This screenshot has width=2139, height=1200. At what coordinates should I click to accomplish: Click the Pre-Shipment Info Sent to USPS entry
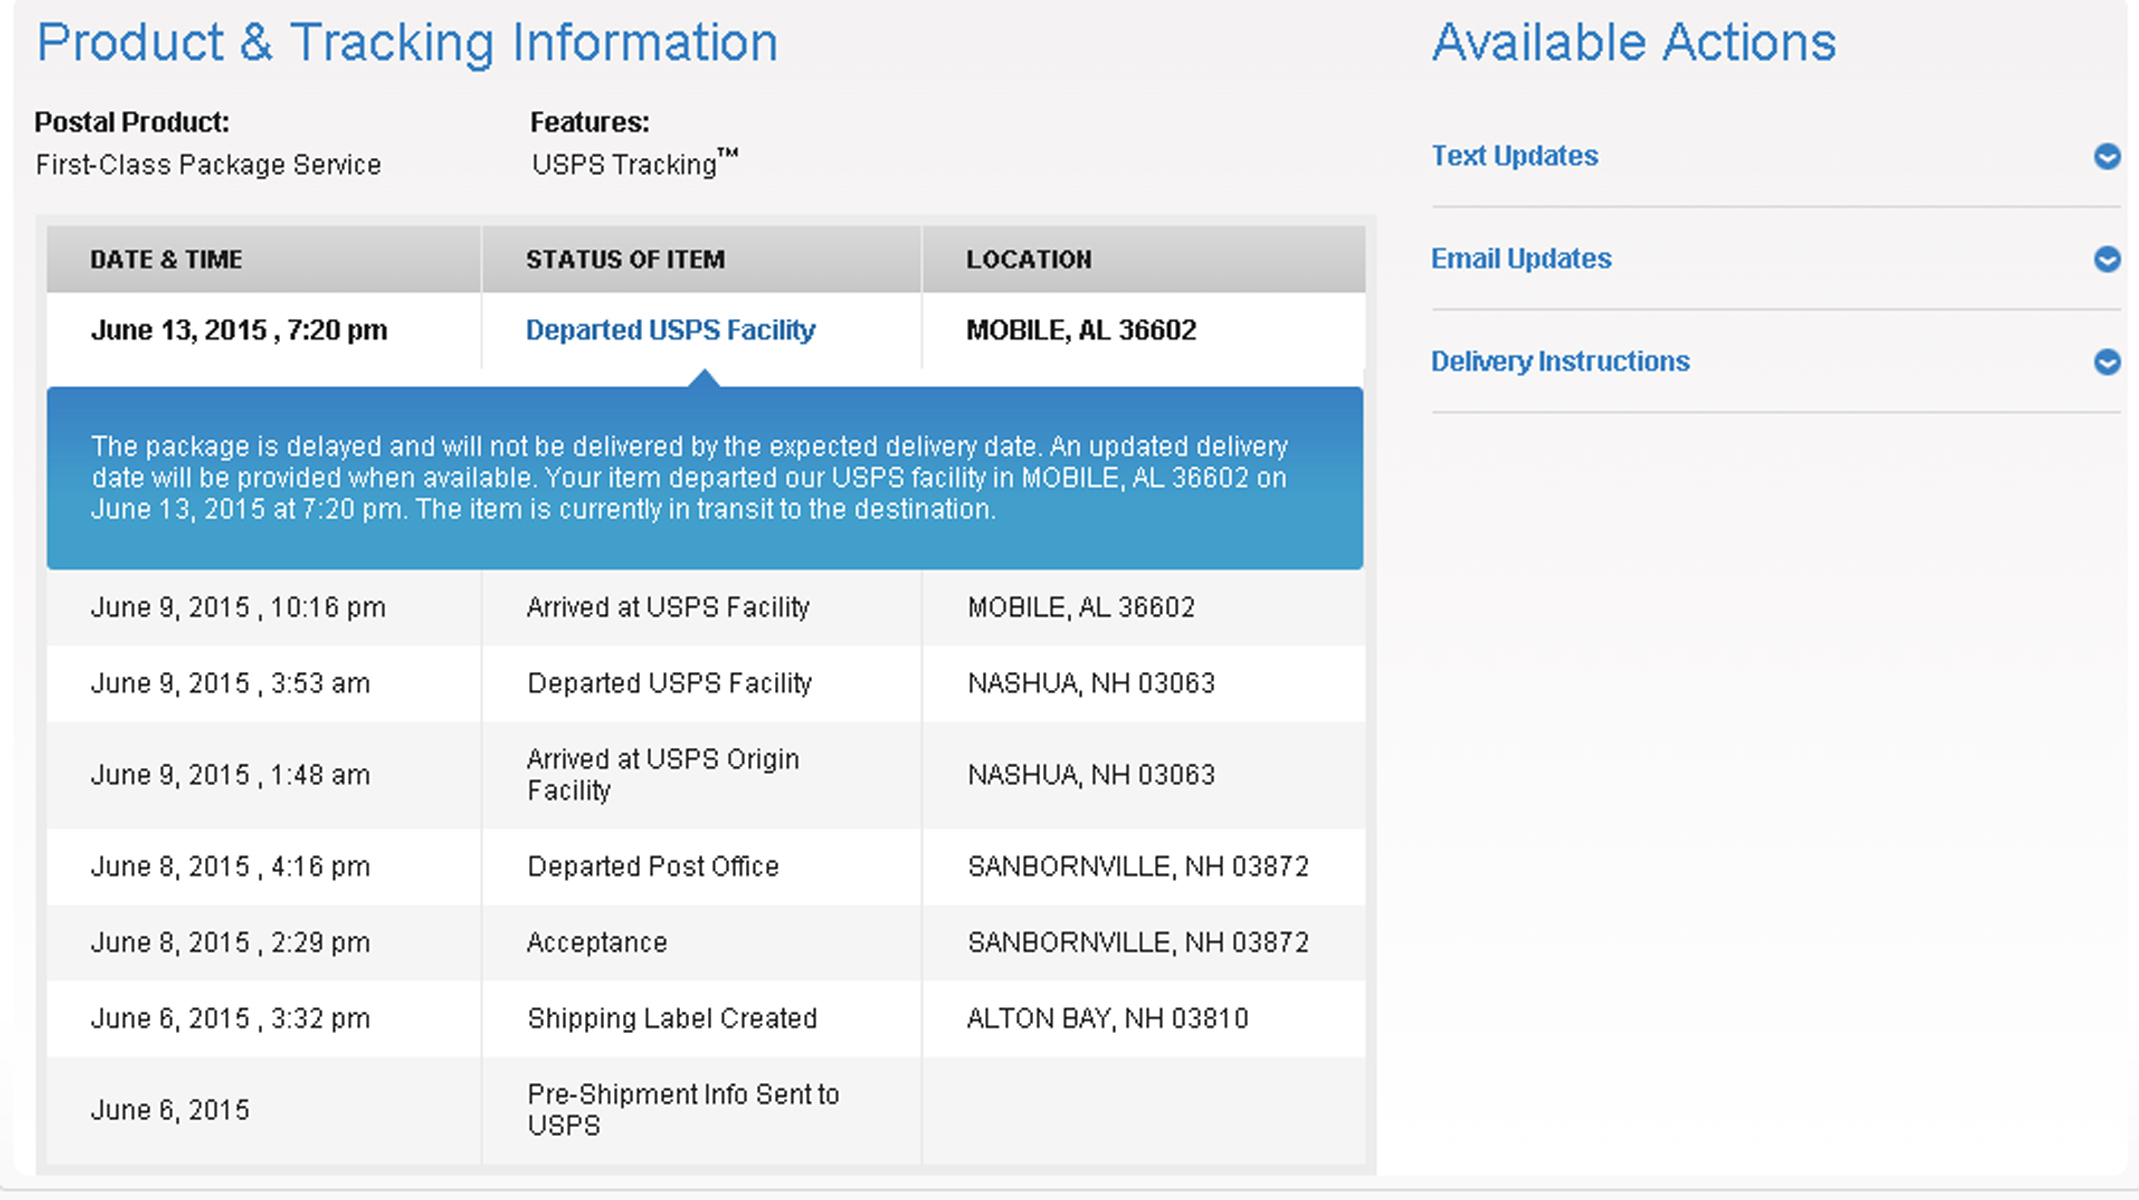pos(683,1110)
